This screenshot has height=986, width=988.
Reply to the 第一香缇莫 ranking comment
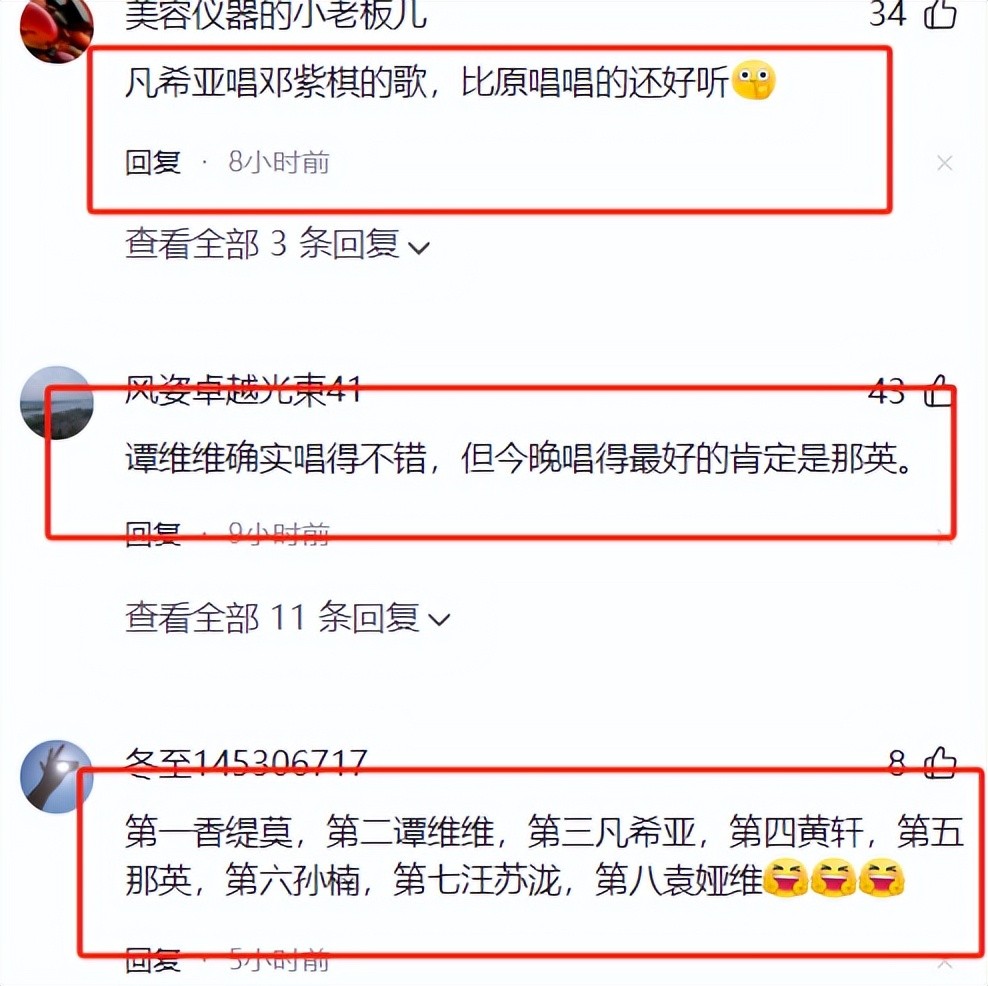point(153,961)
